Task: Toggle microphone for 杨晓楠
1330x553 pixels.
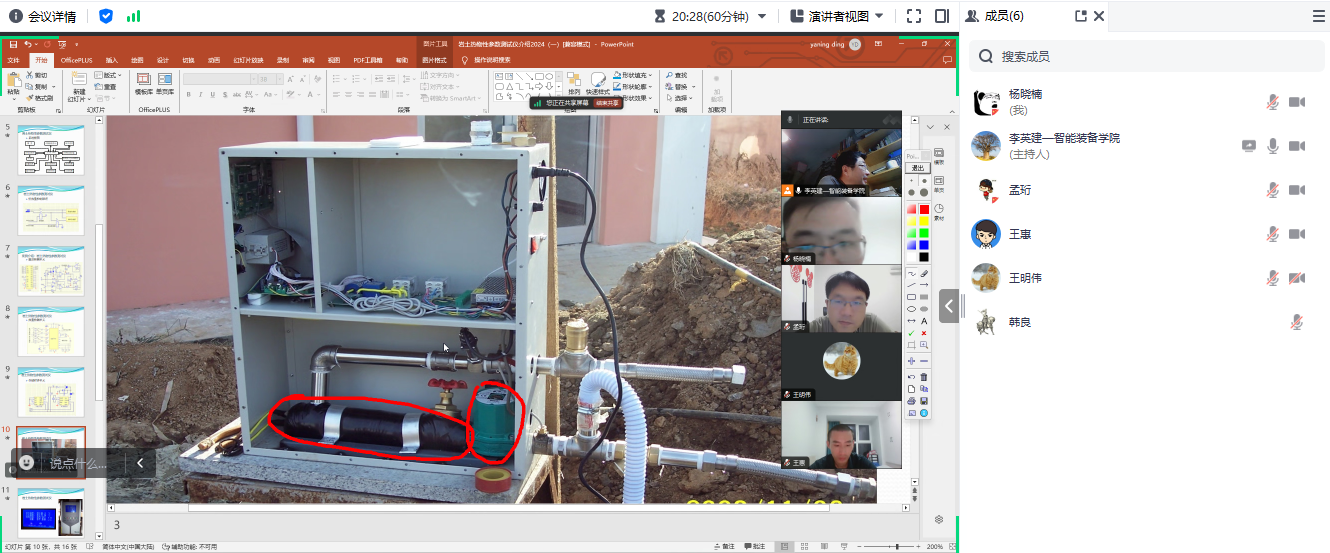Action: 1273,102
